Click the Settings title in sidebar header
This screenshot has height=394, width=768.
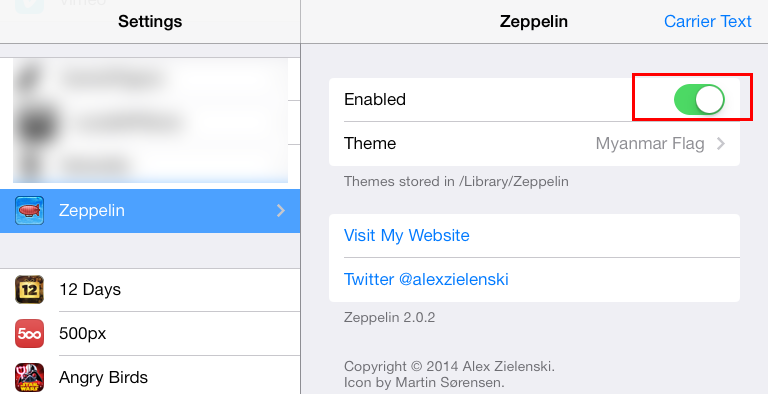tap(150, 22)
